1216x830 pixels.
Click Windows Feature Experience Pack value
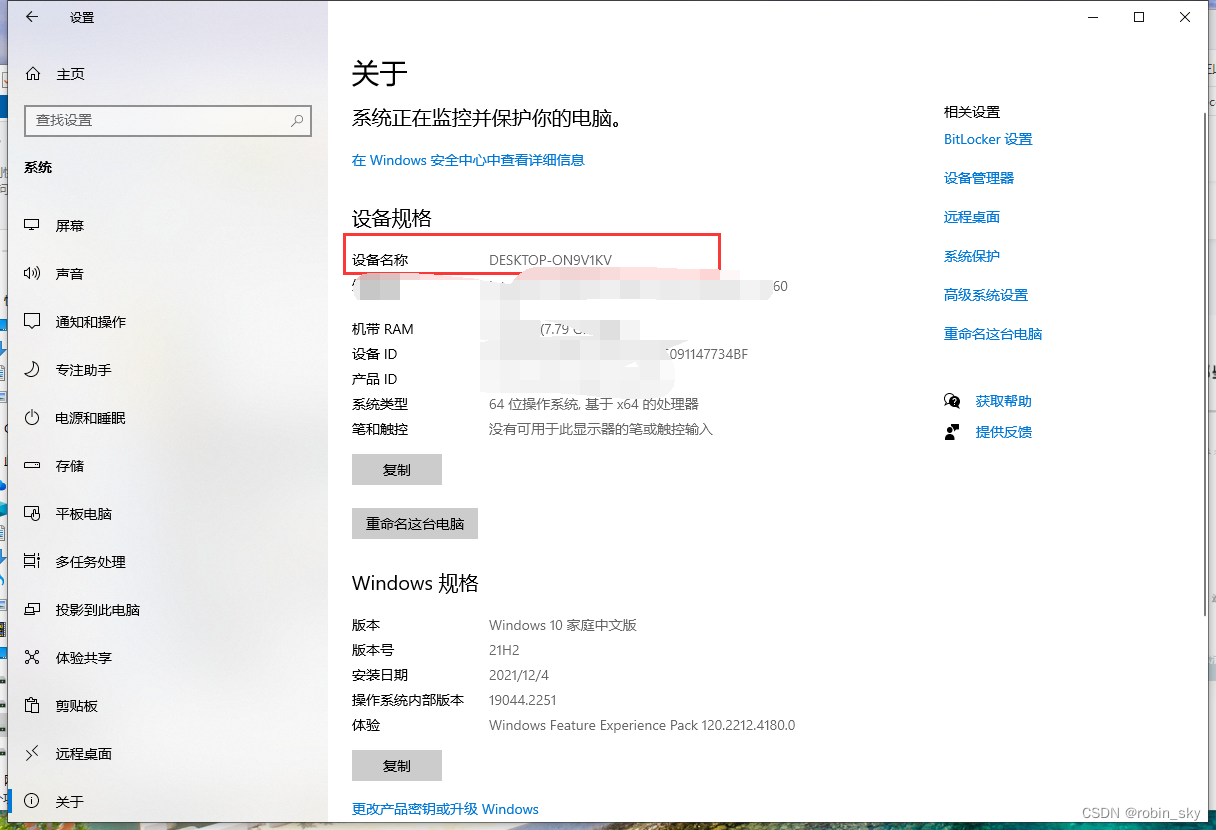pyautogui.click(x=642, y=725)
